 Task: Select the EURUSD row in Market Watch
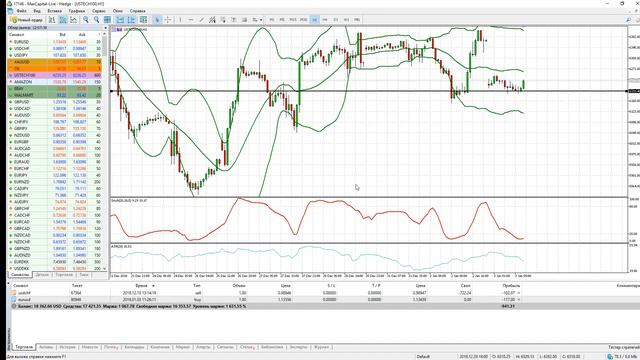pyautogui.click(x=55, y=42)
